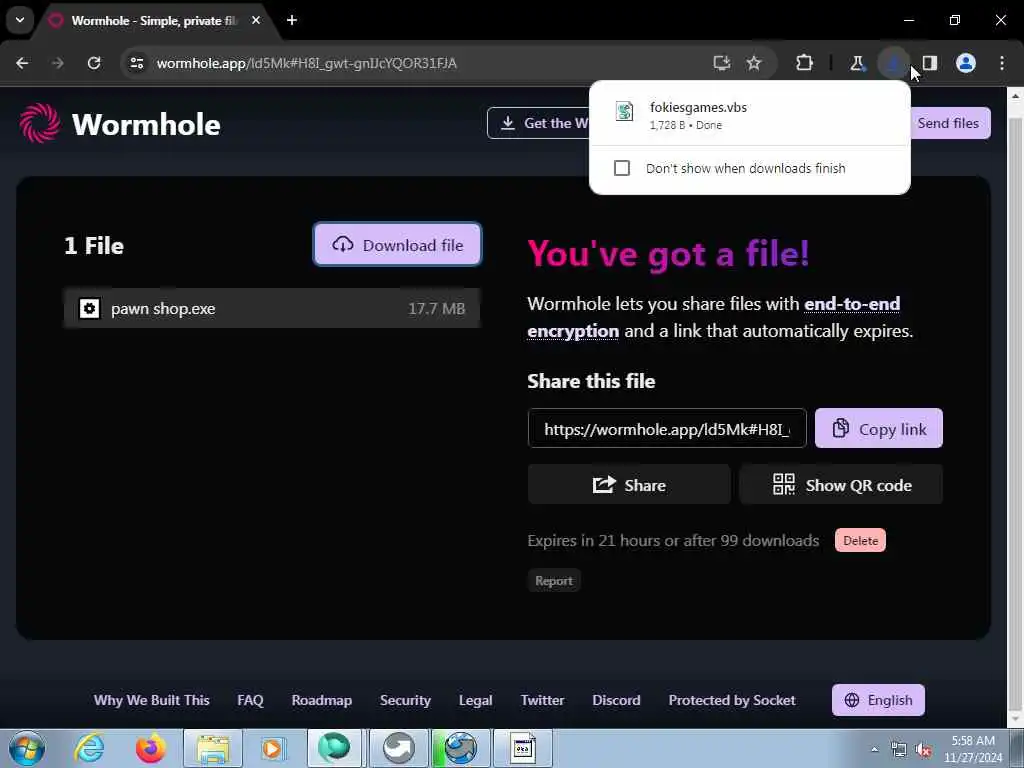This screenshot has height=768, width=1024.
Task: Click the Report button
Action: (554, 581)
